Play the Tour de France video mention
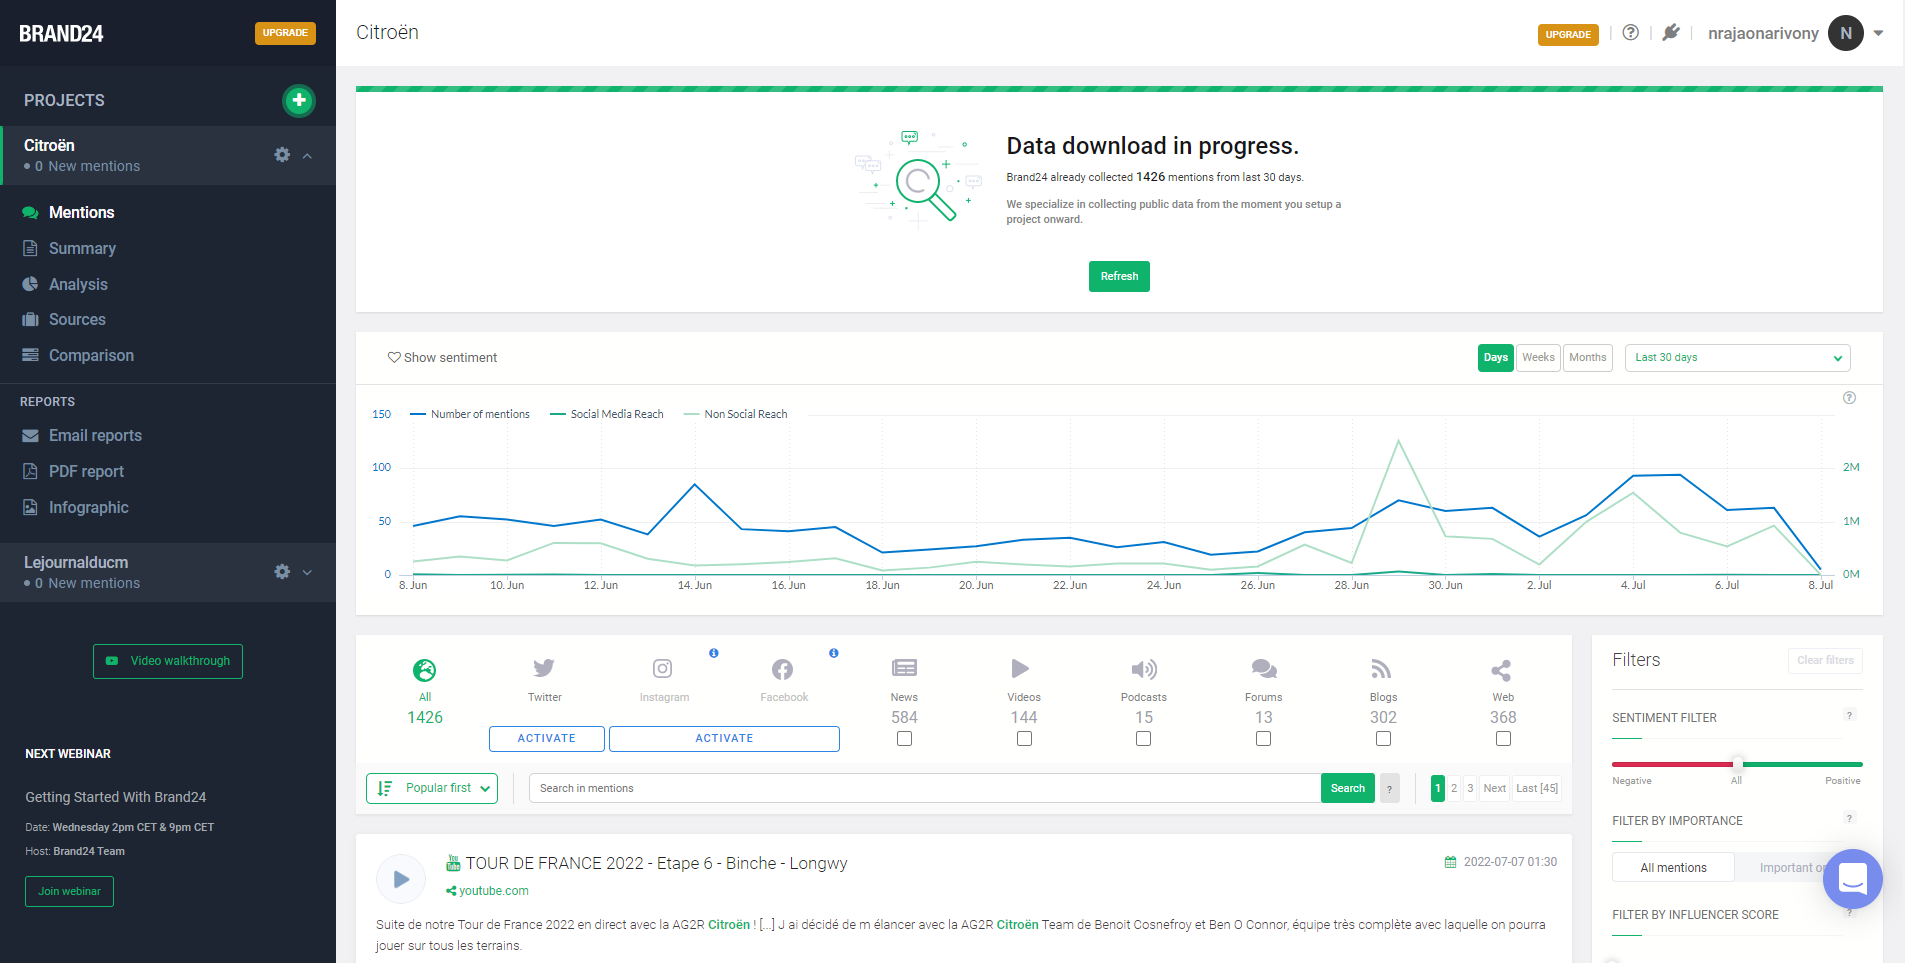This screenshot has height=963, width=1905. [x=401, y=879]
